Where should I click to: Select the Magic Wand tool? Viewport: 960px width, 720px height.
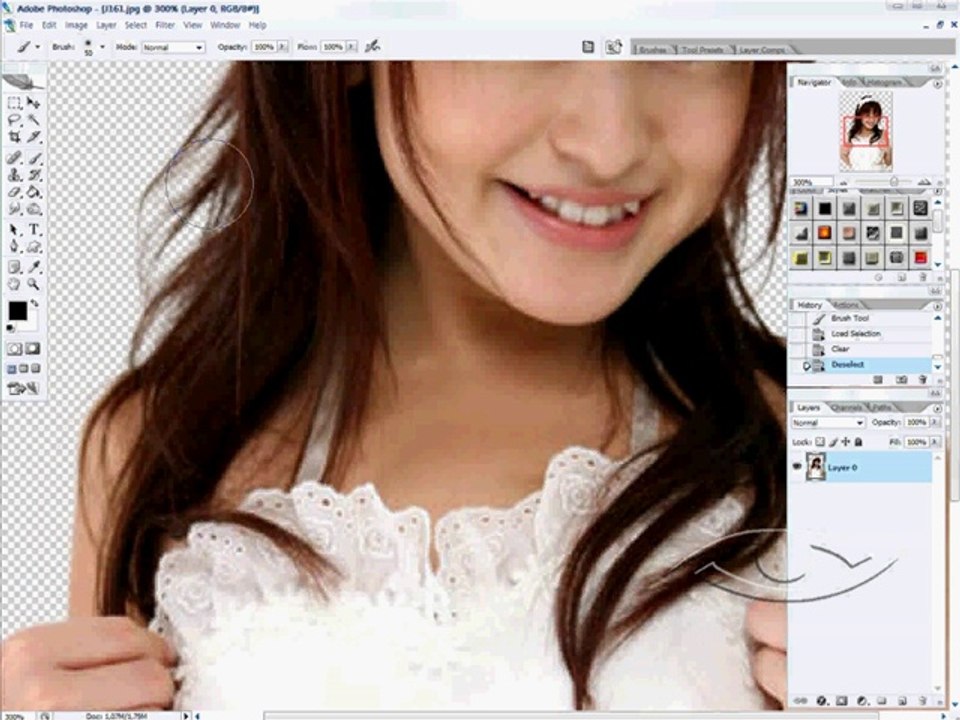pyautogui.click(x=34, y=120)
